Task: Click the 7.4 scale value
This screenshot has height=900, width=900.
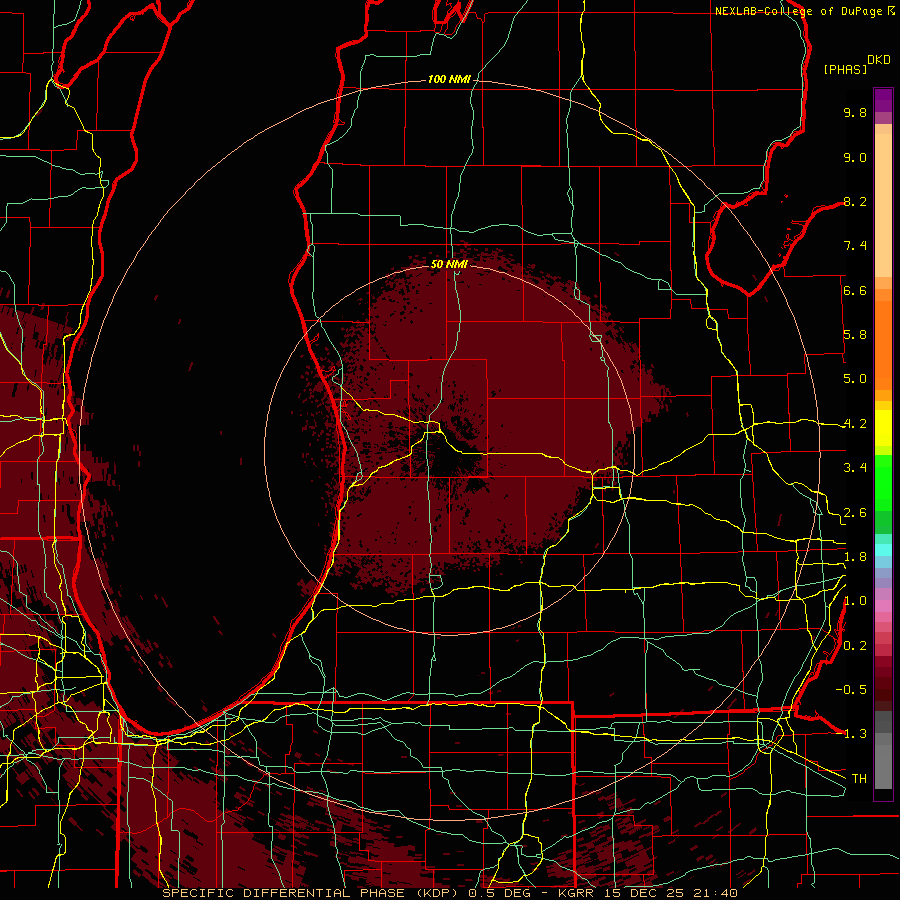Action: pos(855,246)
